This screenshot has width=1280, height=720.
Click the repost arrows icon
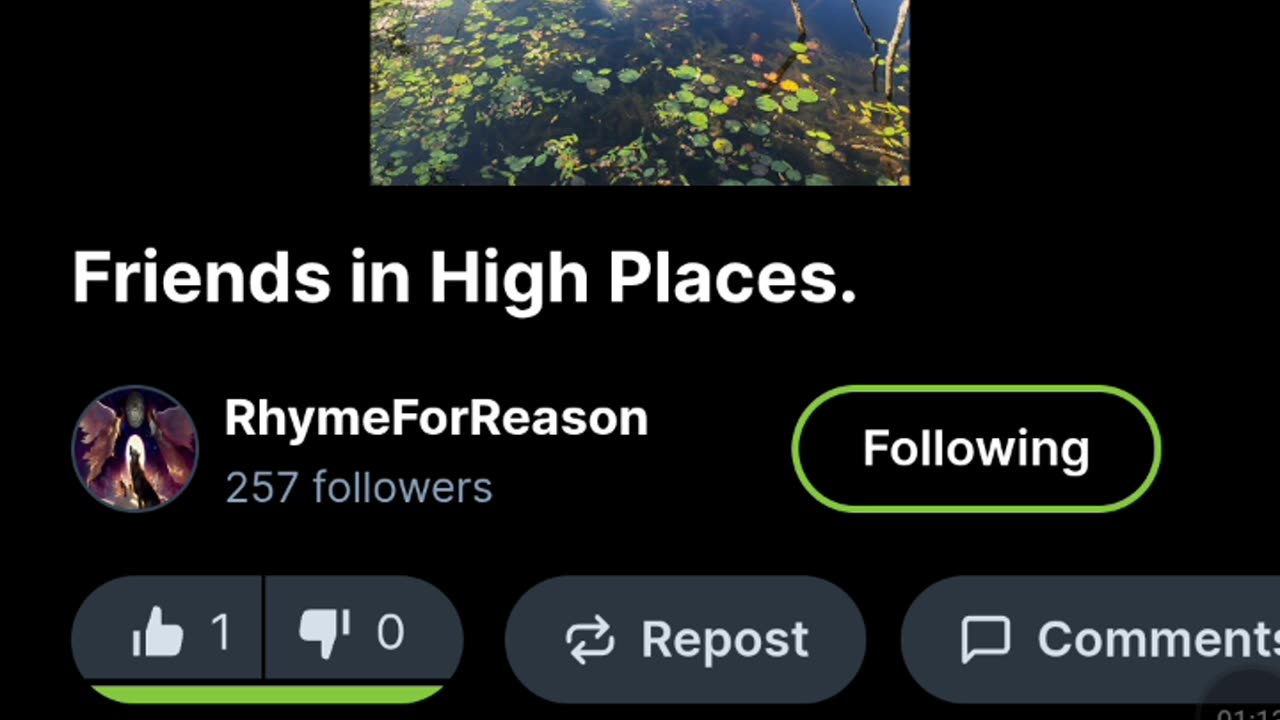590,641
